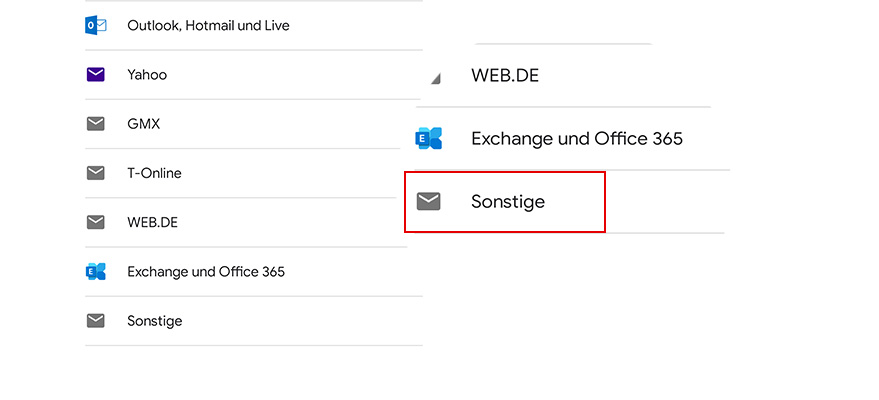Click the Outlook icon in the left list
This screenshot has width=879, height=400.
click(96, 25)
